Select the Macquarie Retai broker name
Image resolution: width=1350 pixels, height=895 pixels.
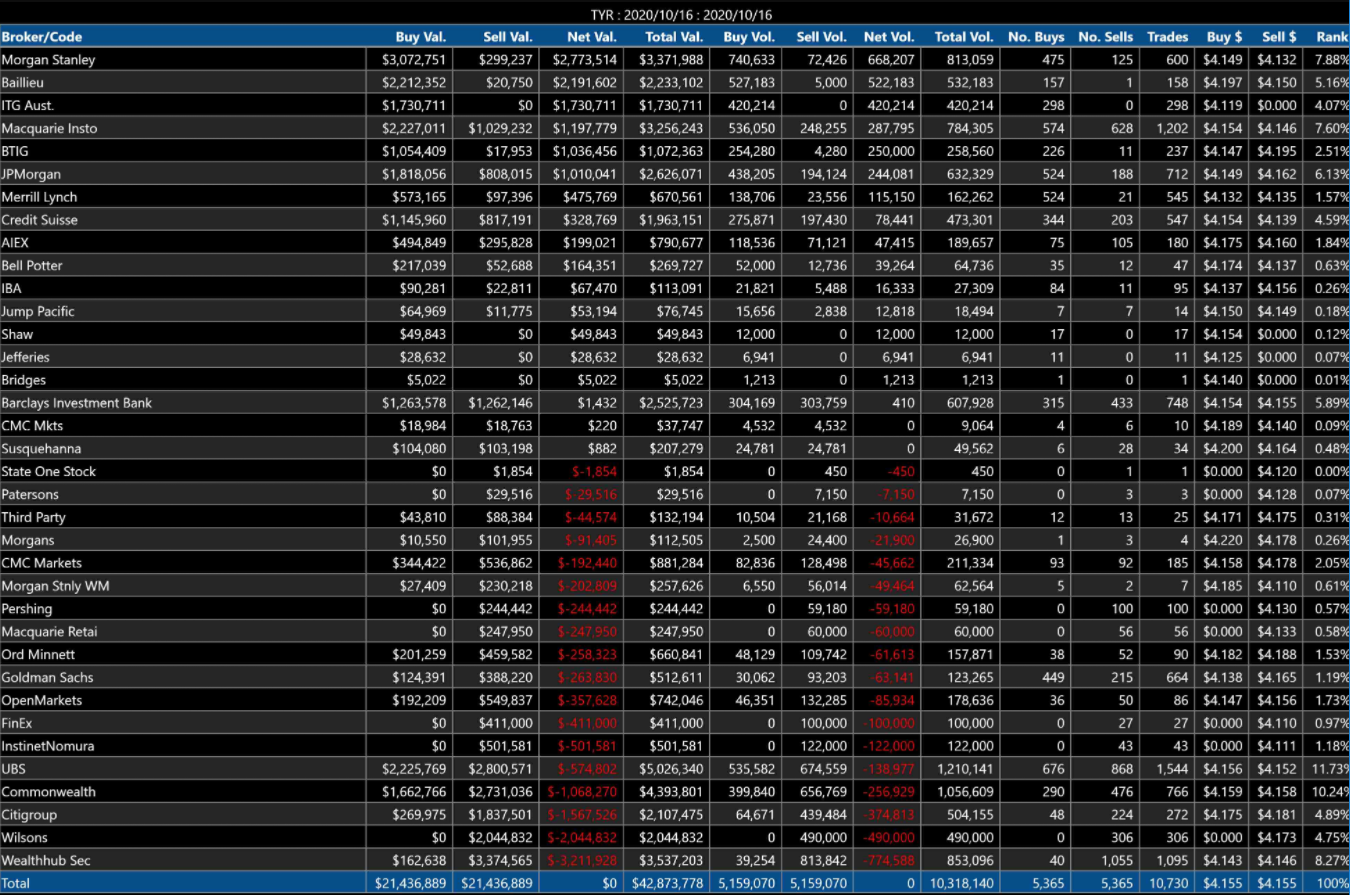click(47, 632)
